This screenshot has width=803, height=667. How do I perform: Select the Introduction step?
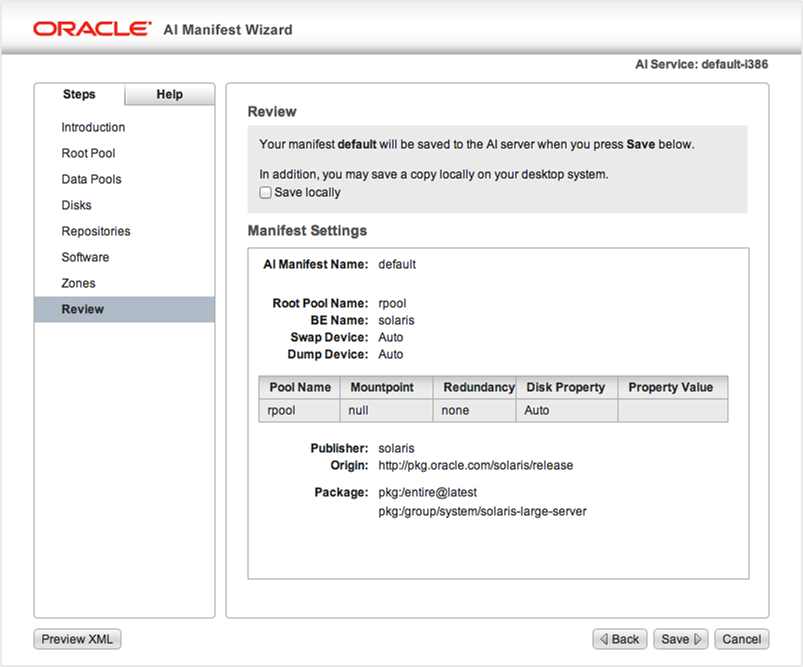pos(93,127)
